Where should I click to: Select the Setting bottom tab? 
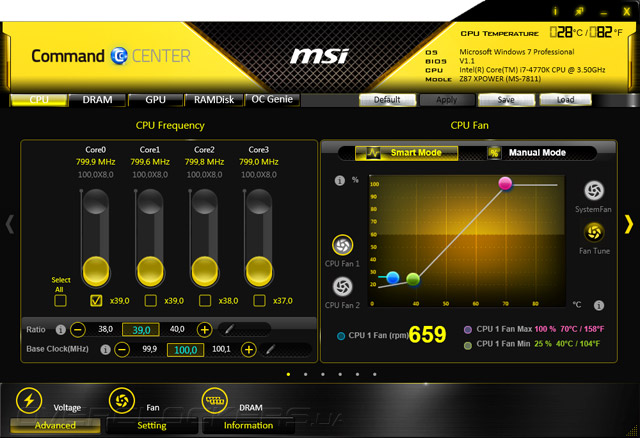151,425
